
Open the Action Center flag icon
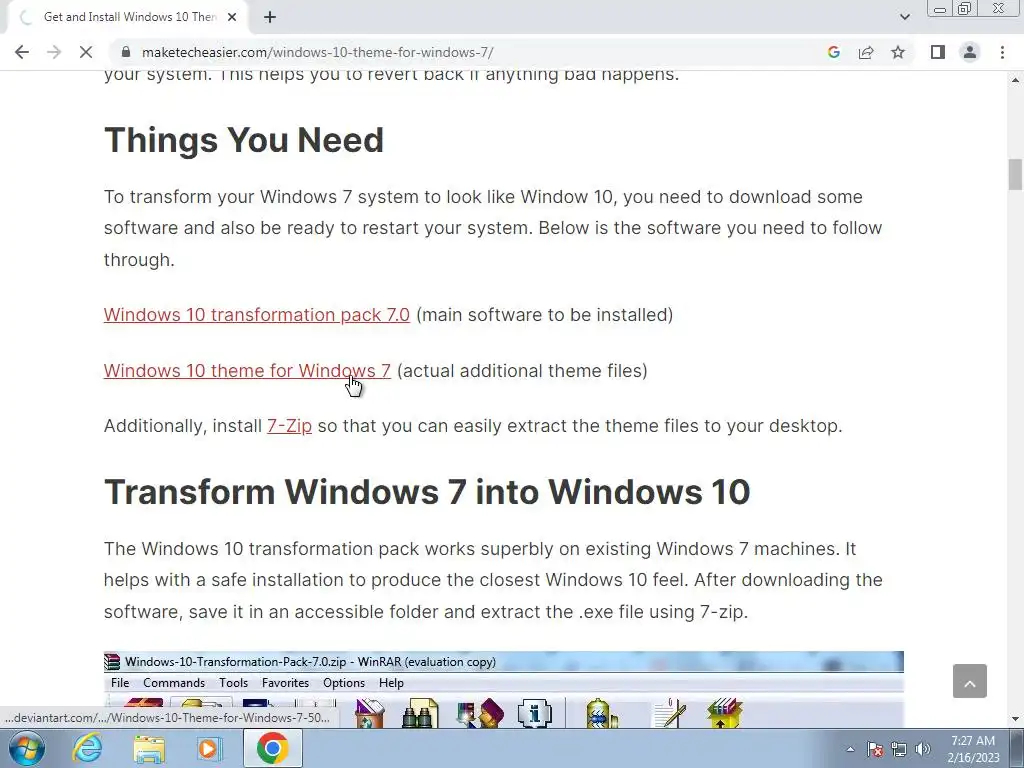pyautogui.click(x=875, y=749)
